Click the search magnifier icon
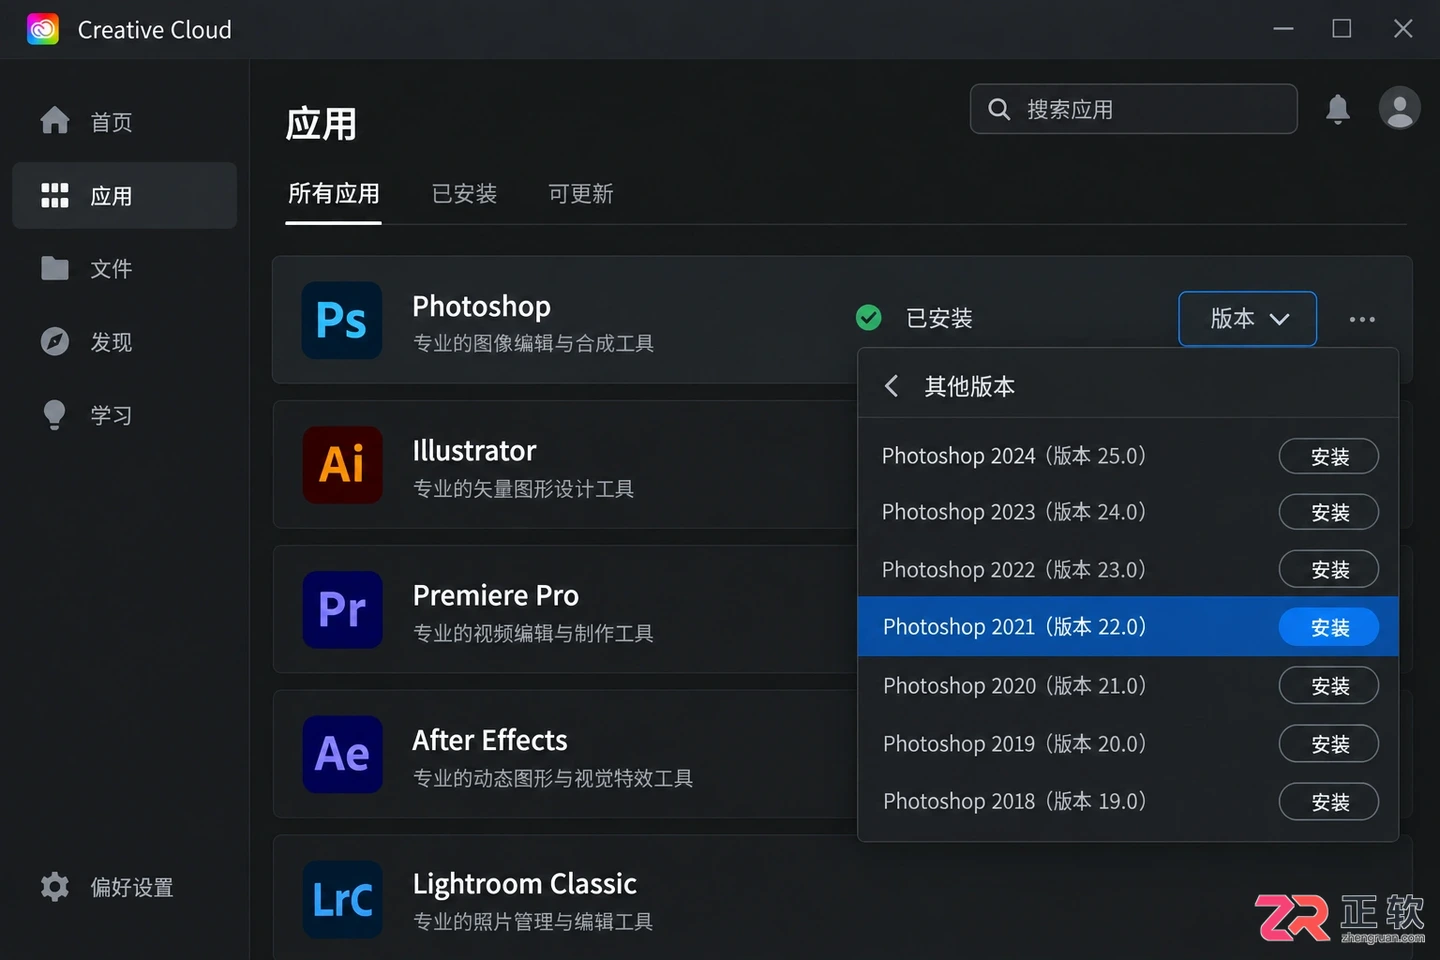Viewport: 1440px width, 960px height. pos(999,109)
